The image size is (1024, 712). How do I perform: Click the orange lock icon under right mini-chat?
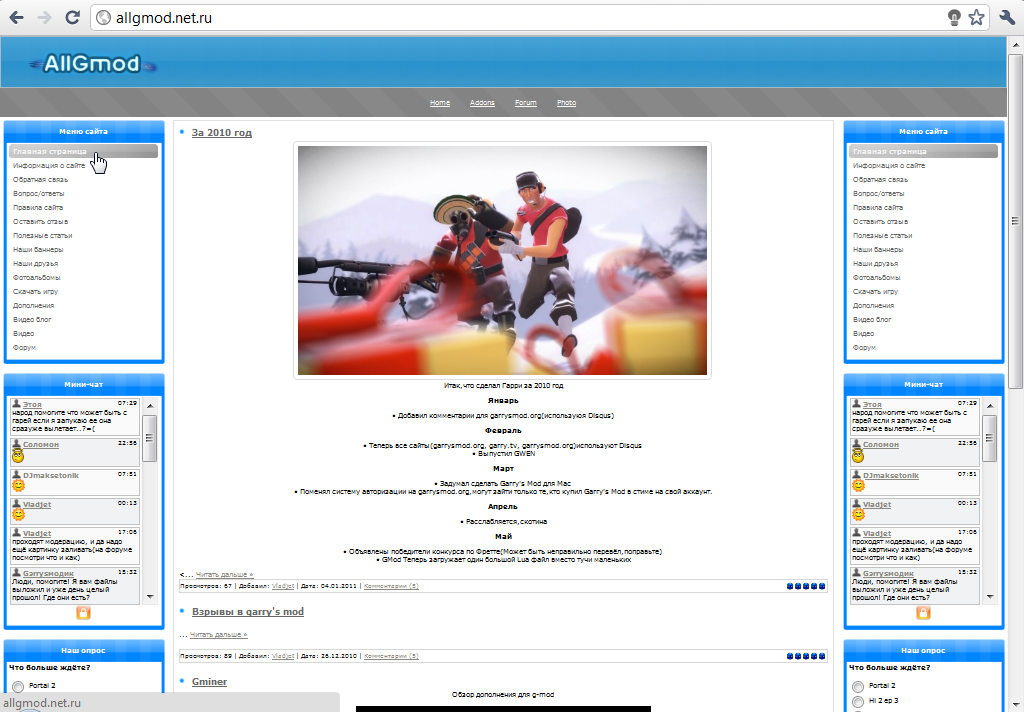pos(923,613)
